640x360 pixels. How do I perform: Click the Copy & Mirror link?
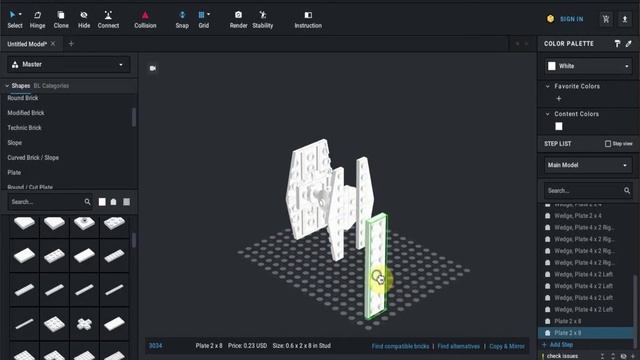point(507,346)
